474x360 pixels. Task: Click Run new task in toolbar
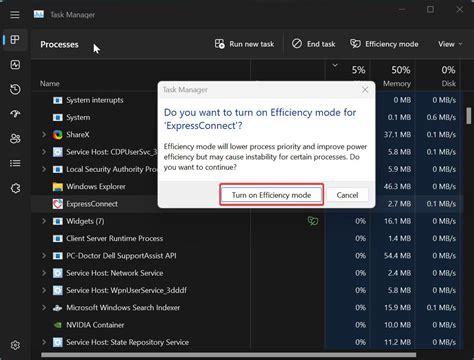coord(244,44)
